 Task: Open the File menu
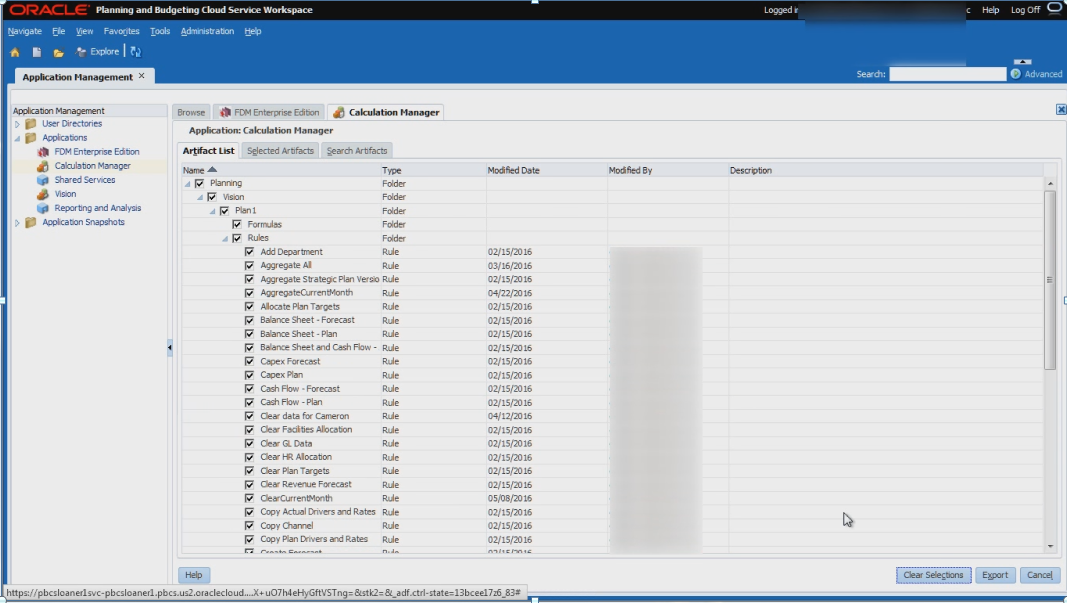coord(59,31)
